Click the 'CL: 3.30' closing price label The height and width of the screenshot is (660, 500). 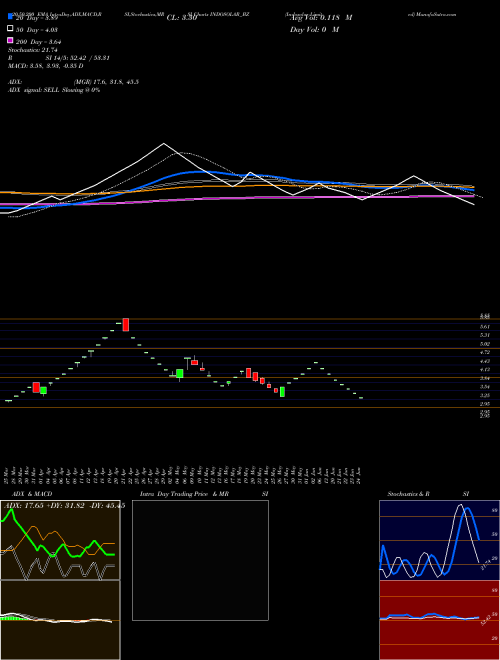pos(182,18)
